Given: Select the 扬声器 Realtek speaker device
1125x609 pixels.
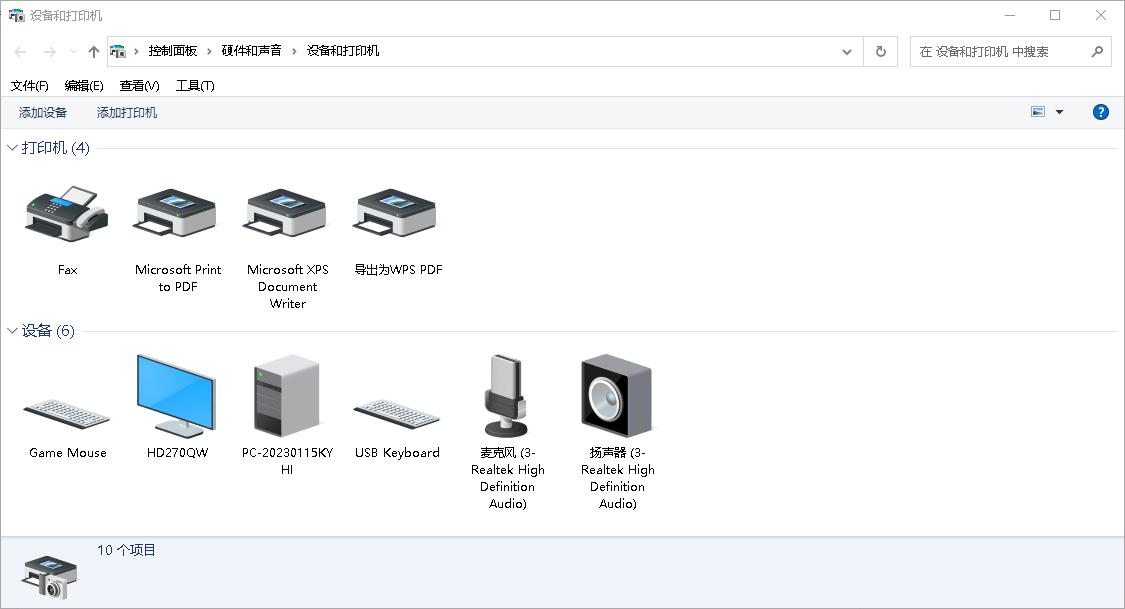Looking at the screenshot, I should point(617,396).
